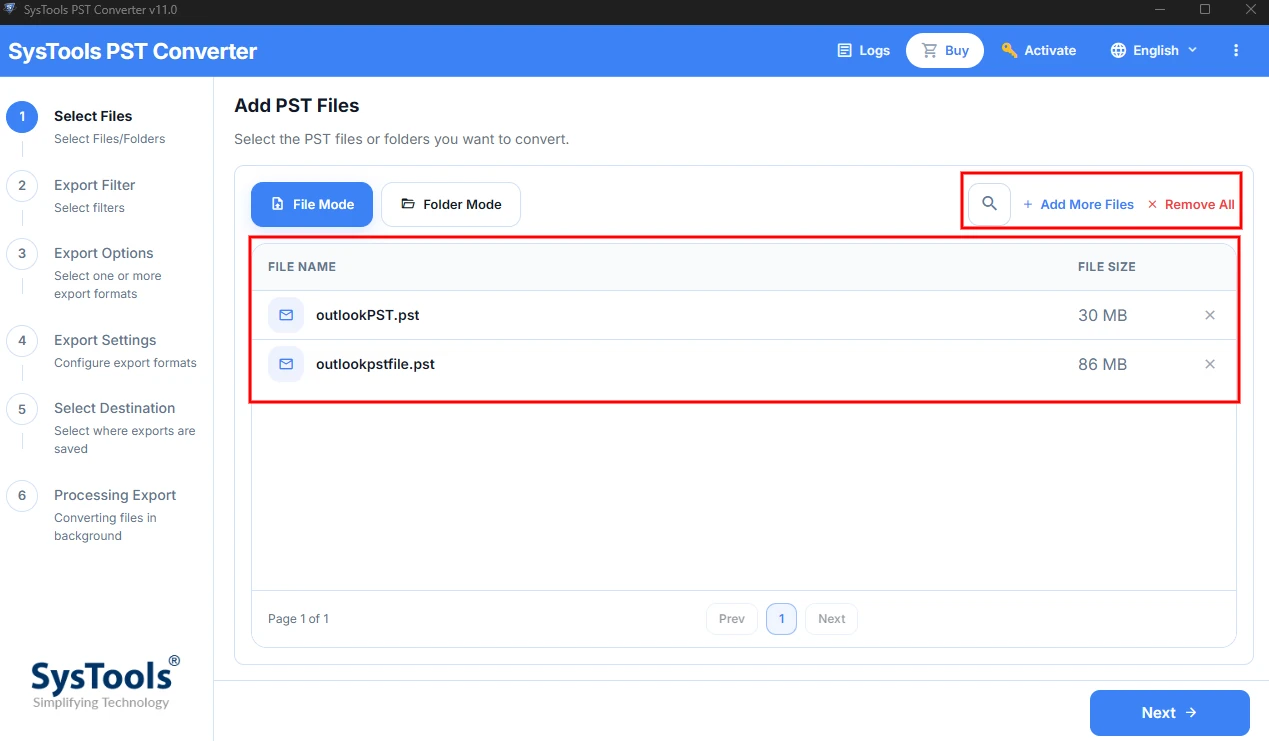
Task: Click the FILE SIZE column header
Action: [x=1106, y=267]
